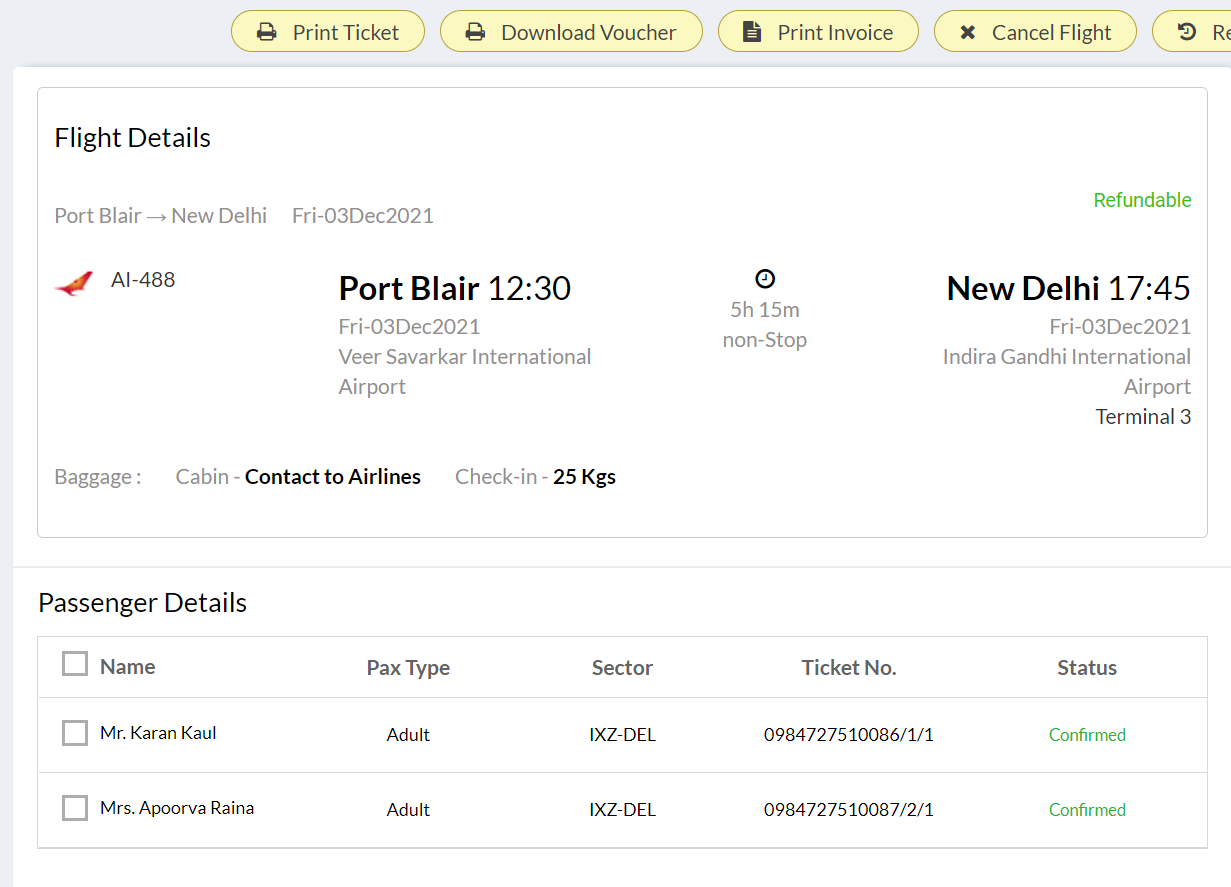
Task: Select the checkbox for Mr. Karan Kaul
Action: pyautogui.click(x=75, y=733)
